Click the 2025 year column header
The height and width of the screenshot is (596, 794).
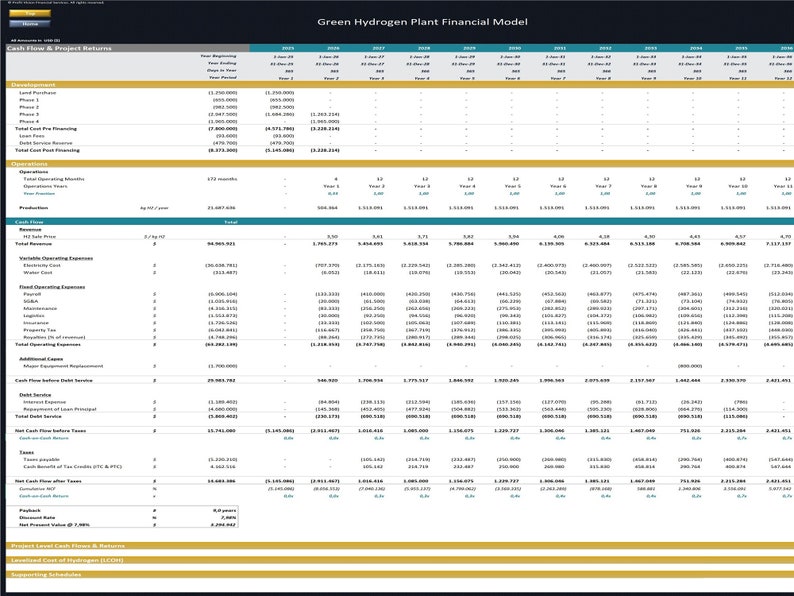[288, 48]
